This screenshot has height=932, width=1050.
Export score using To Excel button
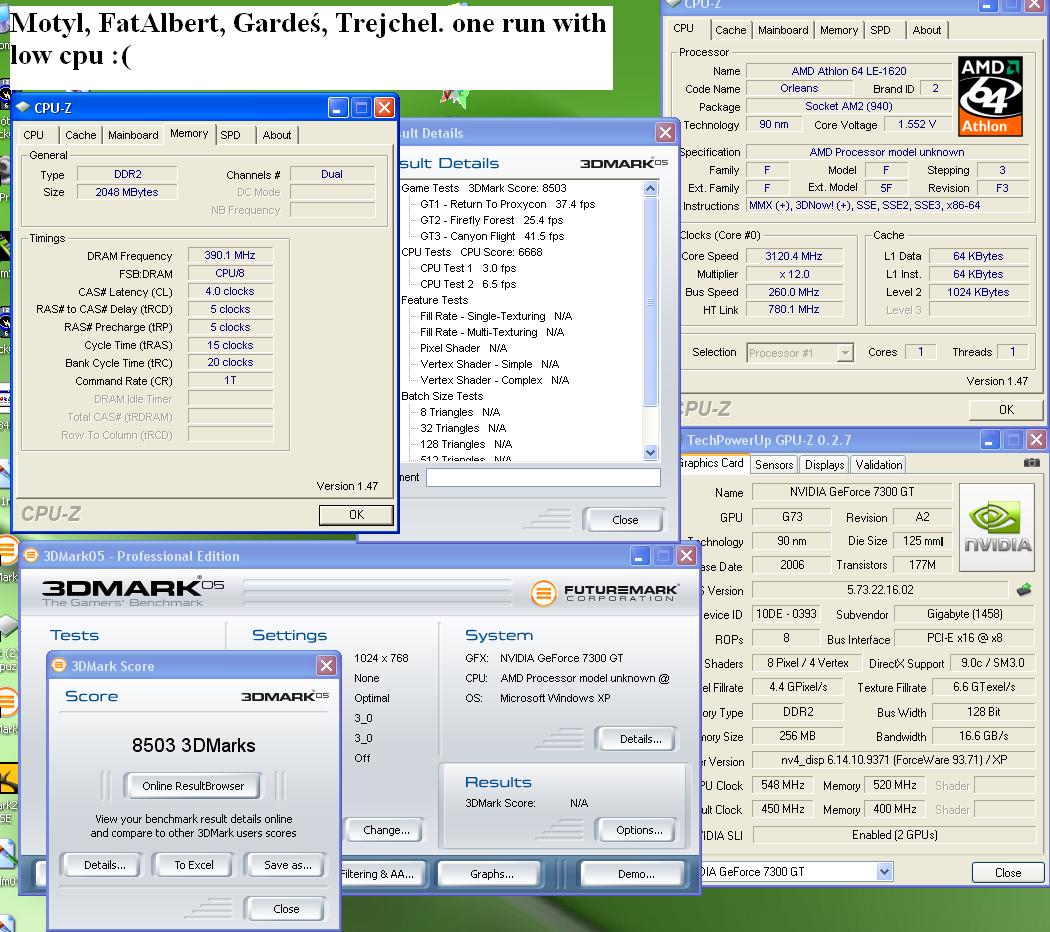pyautogui.click(x=194, y=865)
